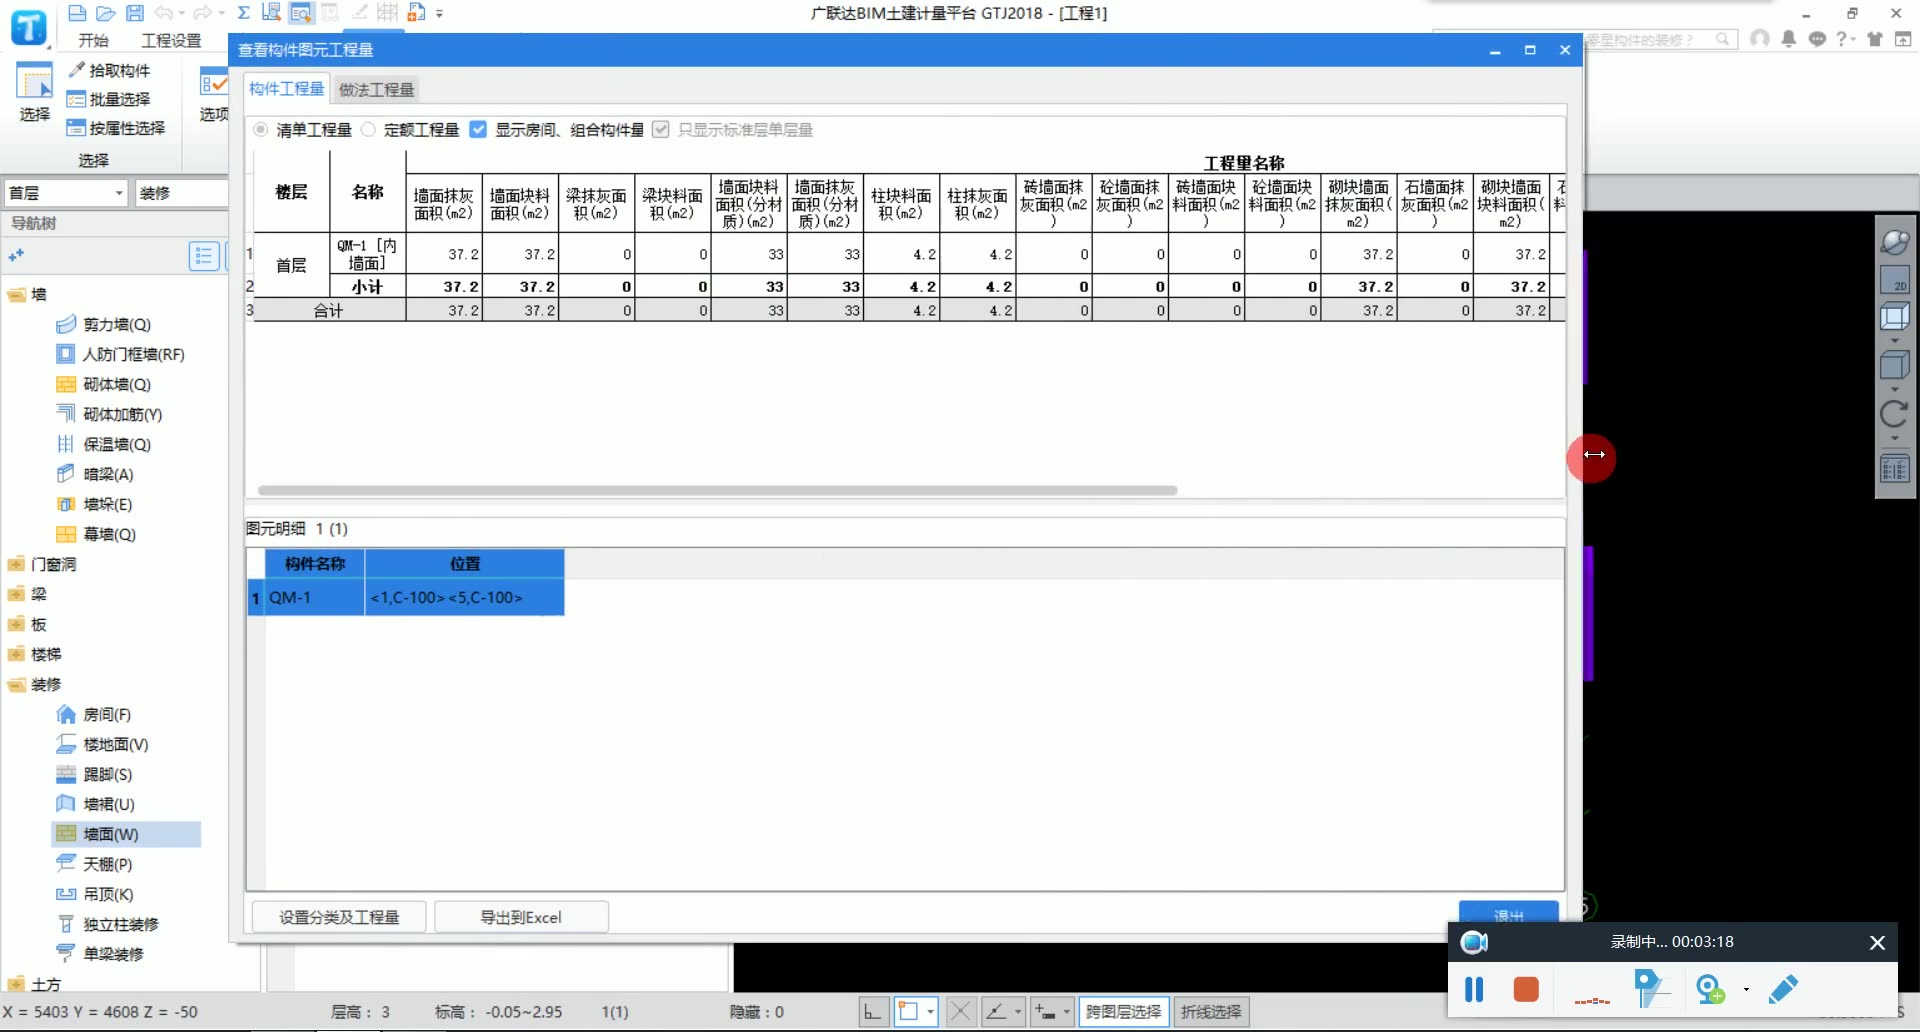Image resolution: width=1920 pixels, height=1032 pixels.
Task: Select 墙面(W) in navigation tree
Action: (x=126, y=834)
